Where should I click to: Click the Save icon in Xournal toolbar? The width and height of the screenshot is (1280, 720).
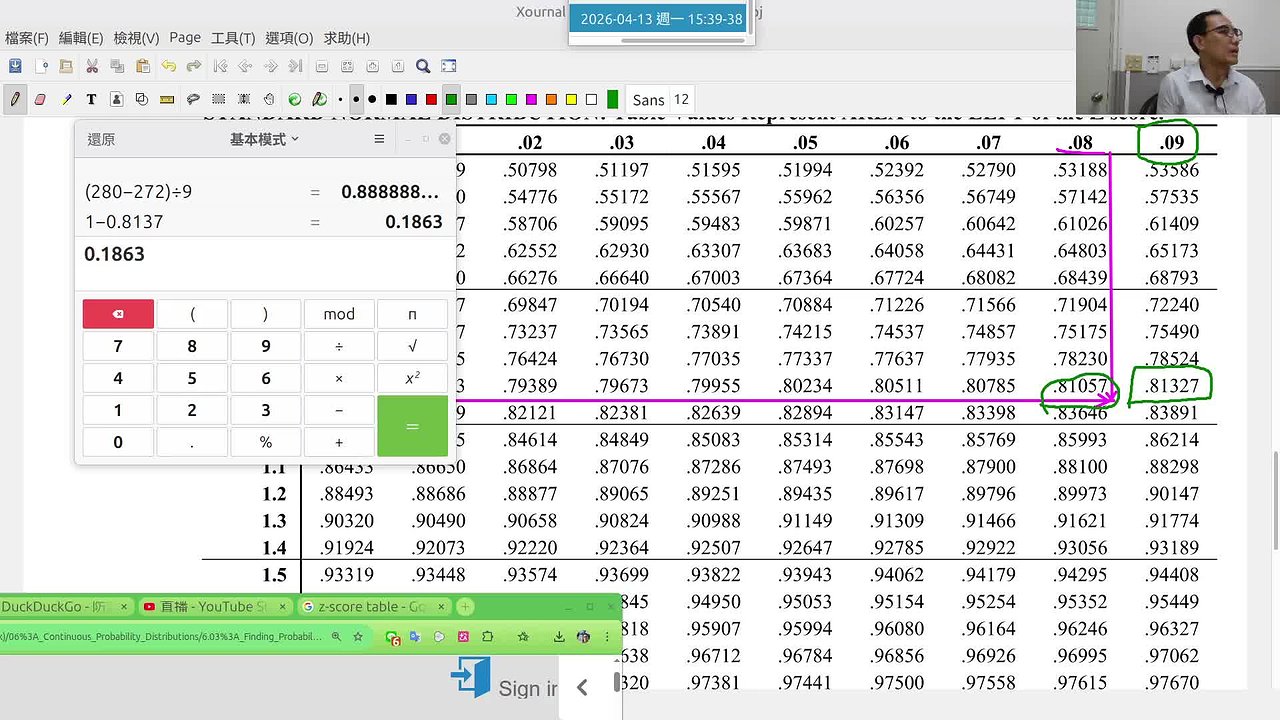[x=15, y=67]
